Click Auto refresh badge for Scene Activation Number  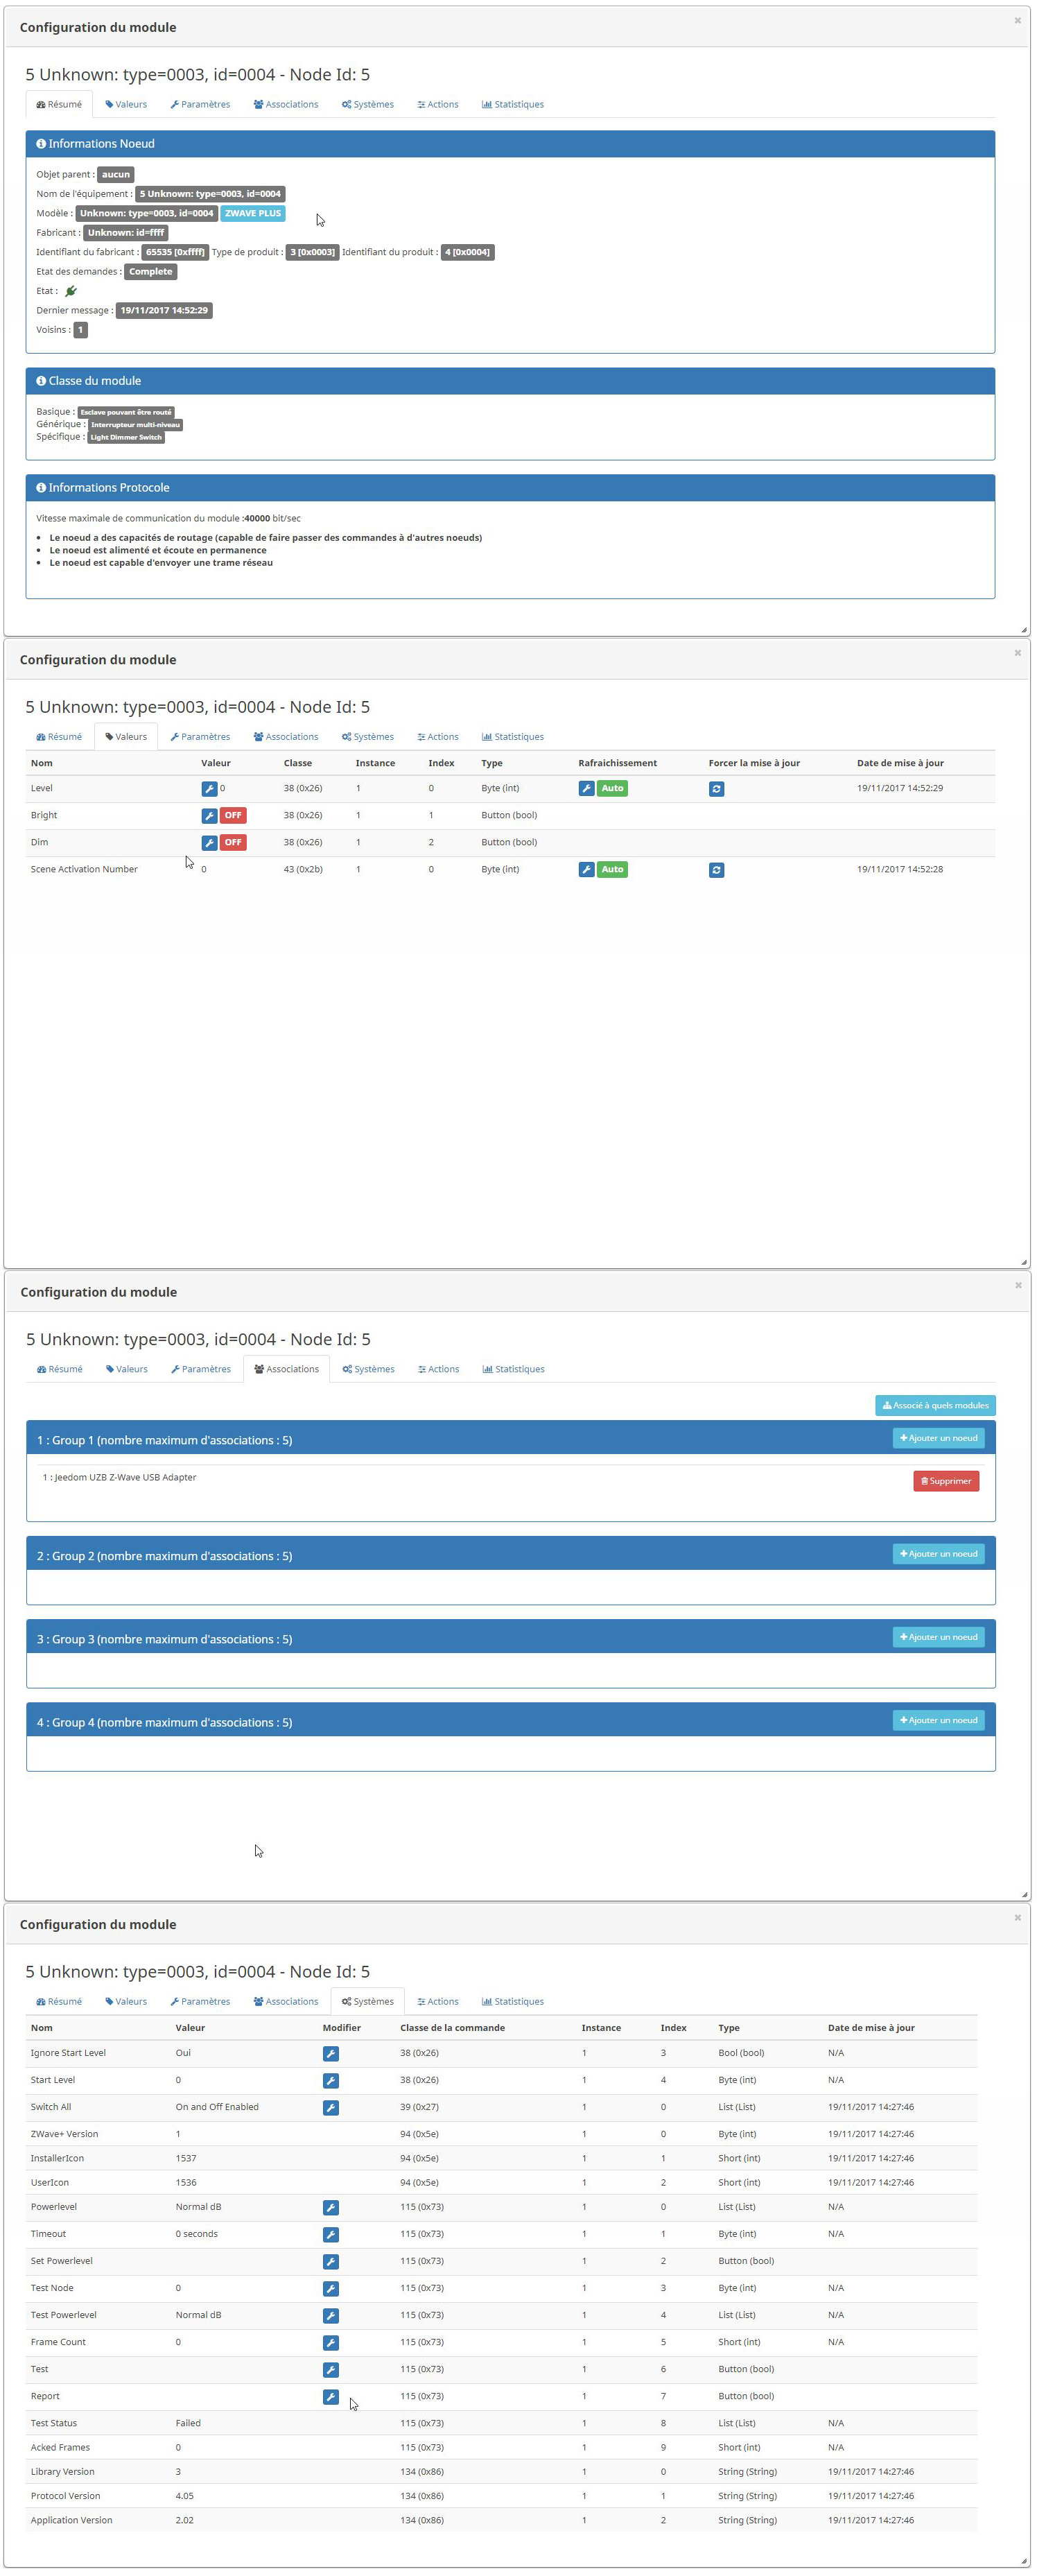612,869
